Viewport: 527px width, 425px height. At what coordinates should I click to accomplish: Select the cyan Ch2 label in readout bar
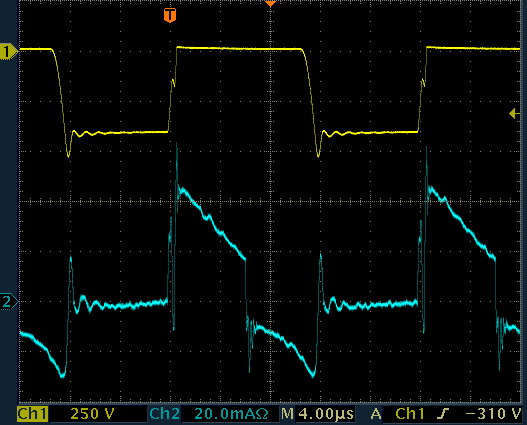click(x=164, y=414)
